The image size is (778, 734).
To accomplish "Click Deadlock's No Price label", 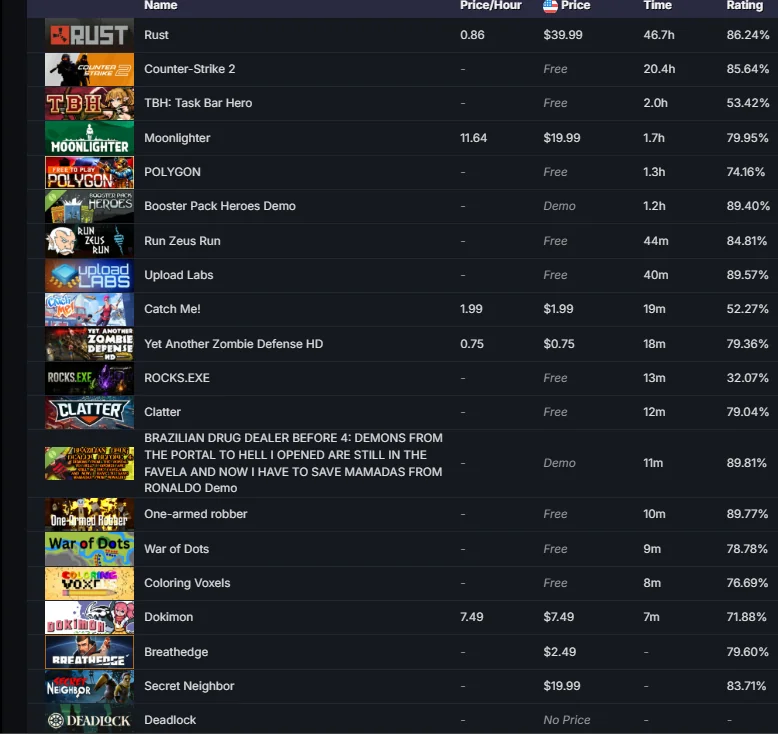I will tap(567, 720).
